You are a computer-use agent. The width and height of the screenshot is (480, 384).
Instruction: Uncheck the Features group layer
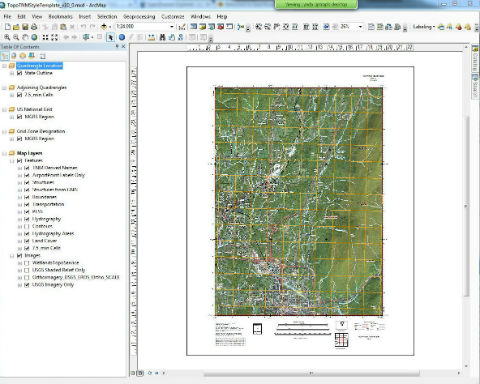click(x=19, y=161)
